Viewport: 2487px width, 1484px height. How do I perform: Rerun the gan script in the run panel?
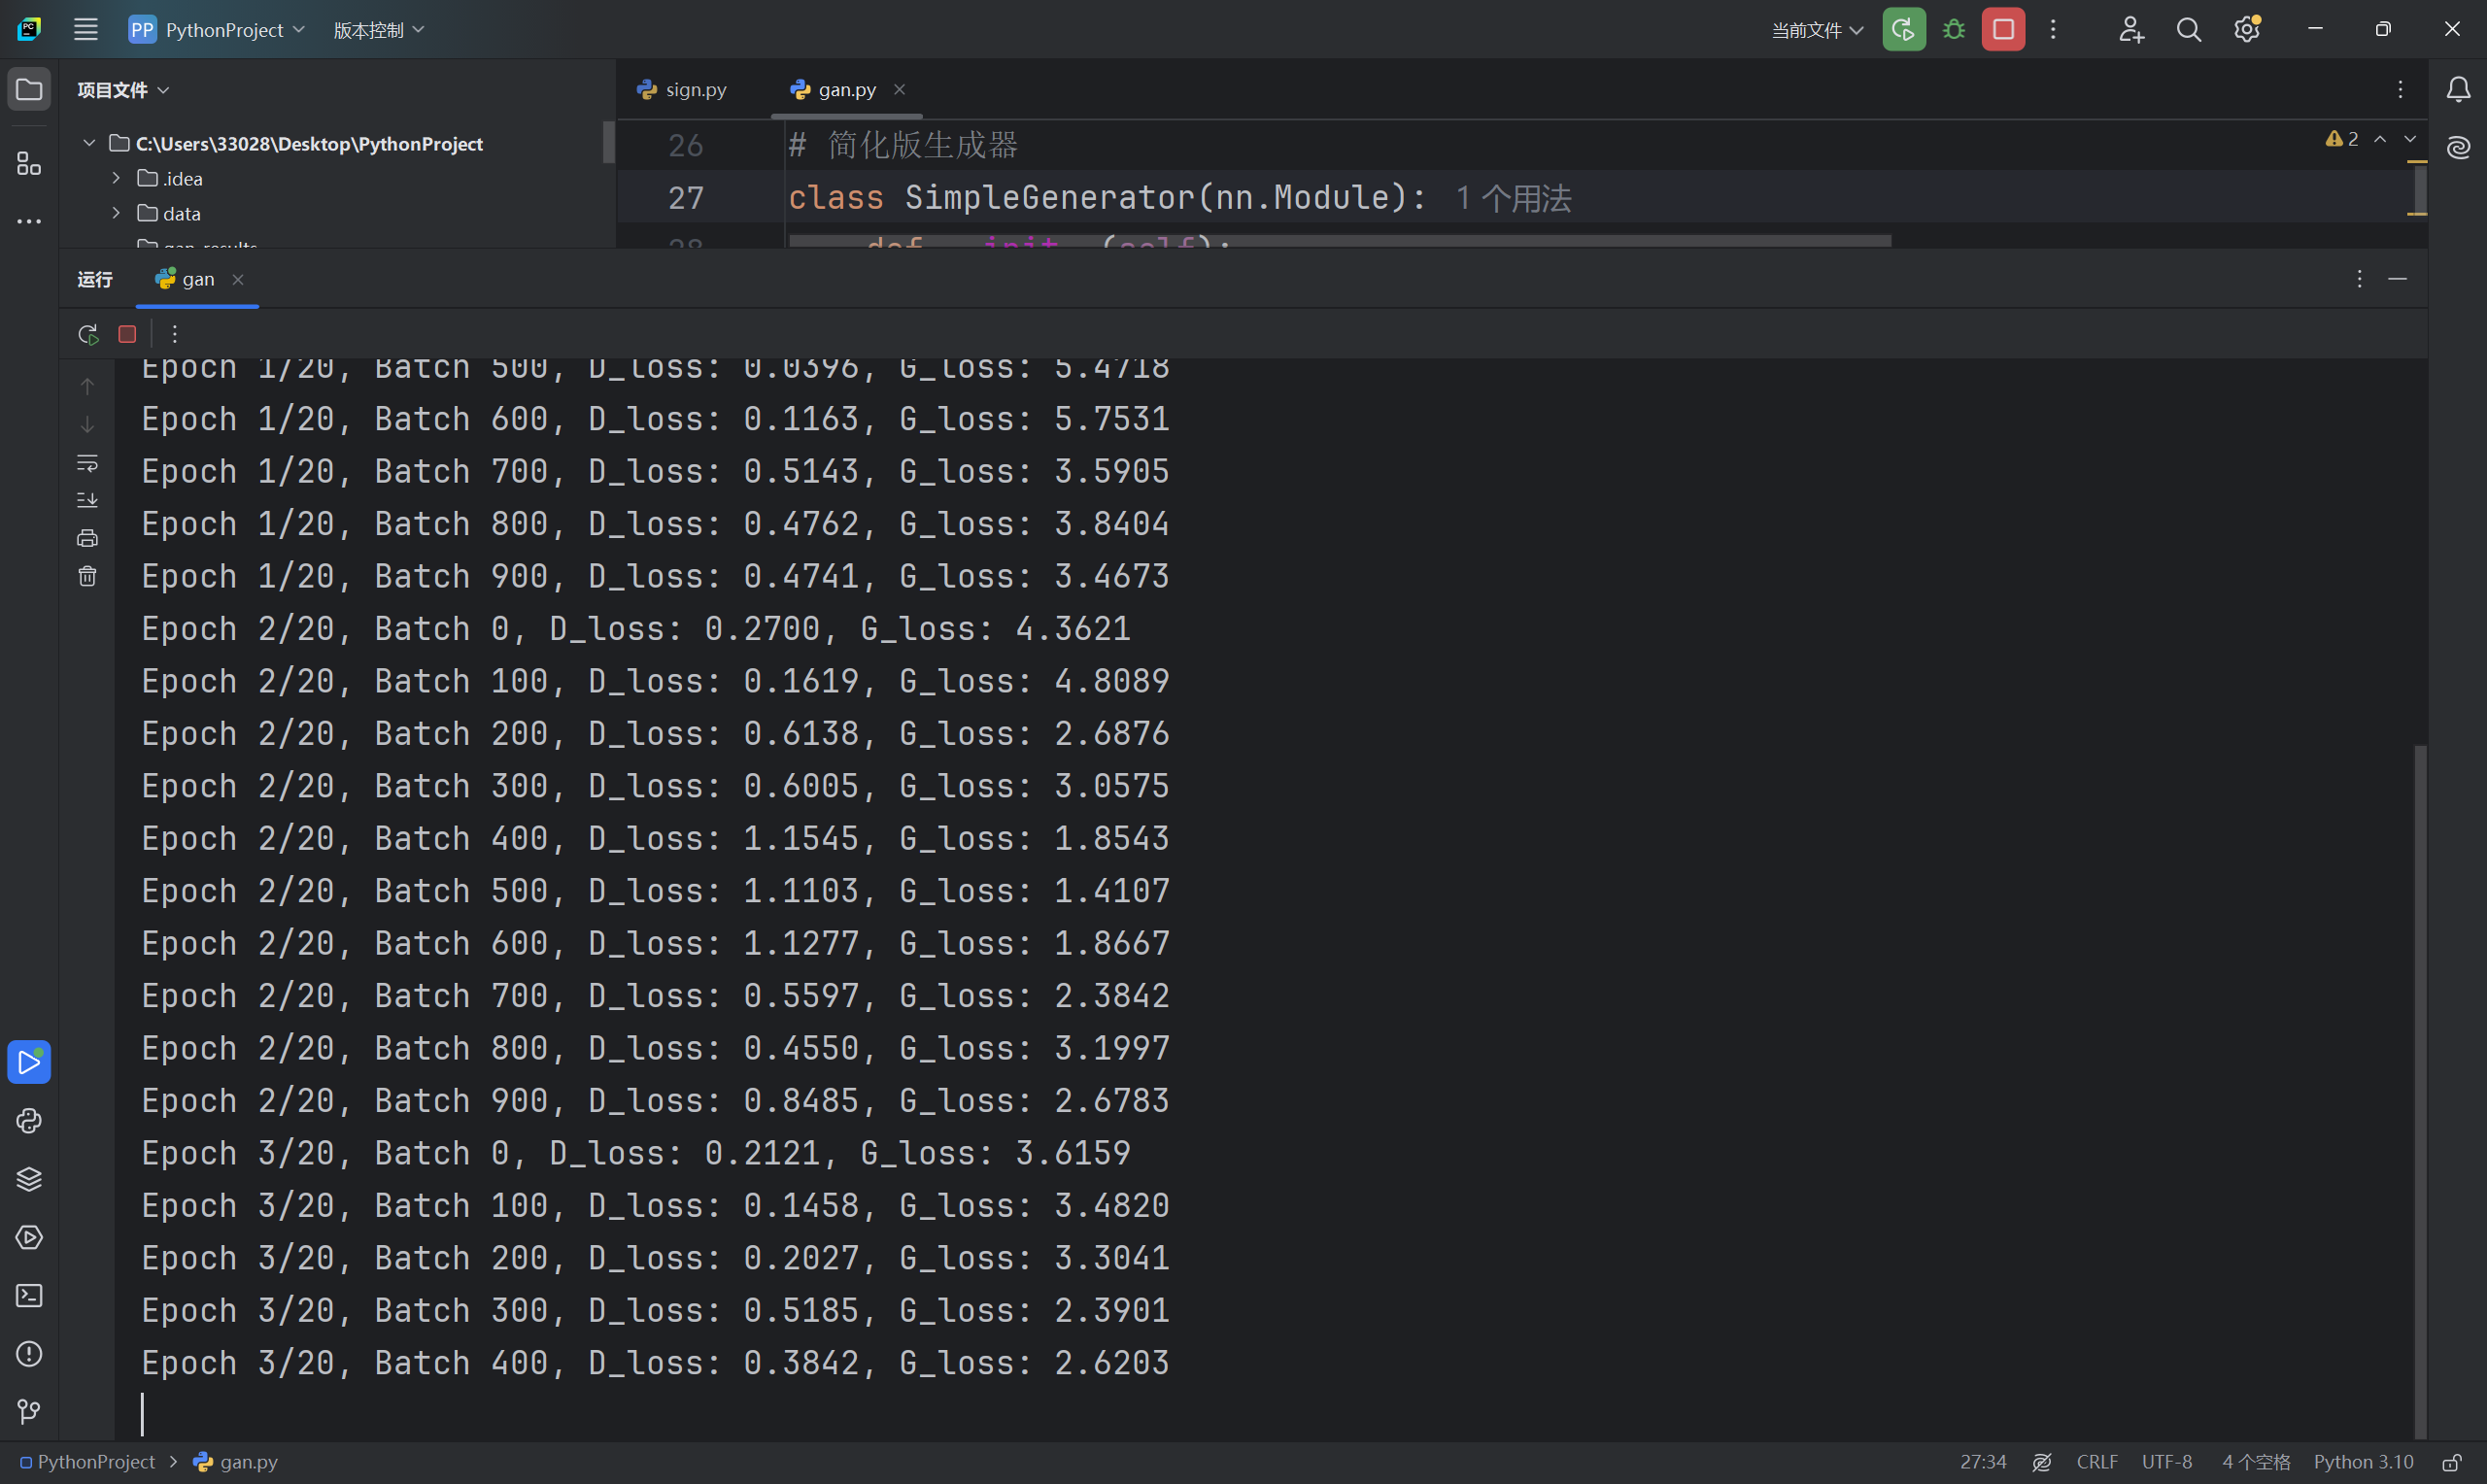pos(88,334)
